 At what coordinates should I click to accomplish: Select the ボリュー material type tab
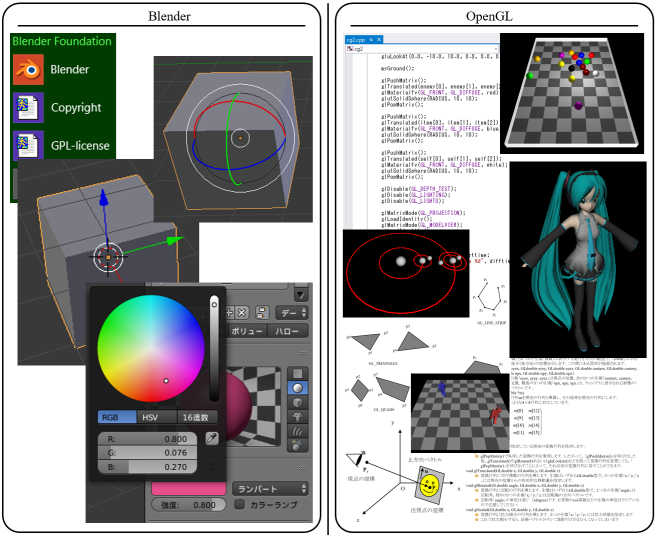tap(248, 331)
